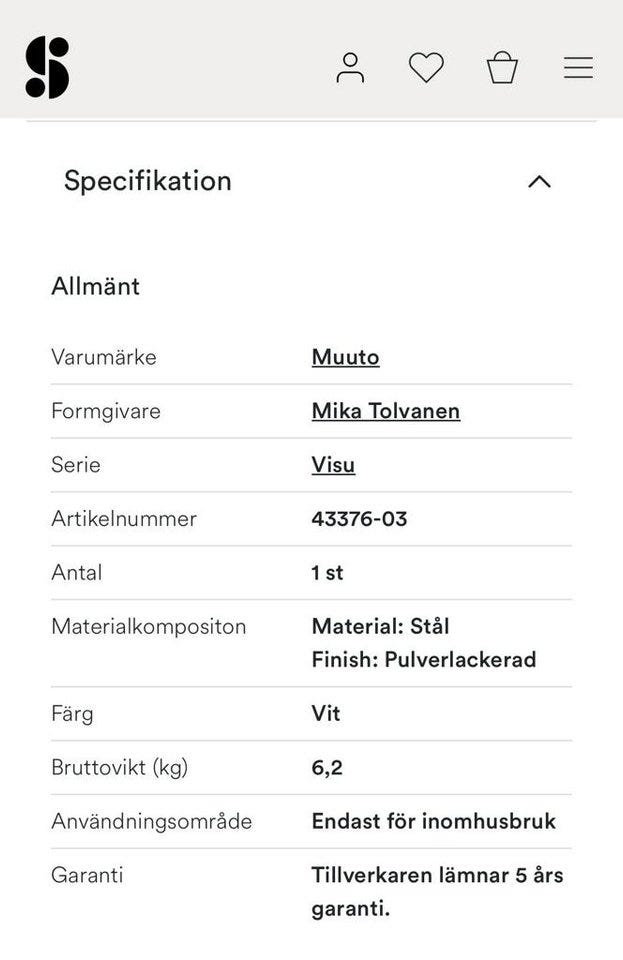Image resolution: width=623 pixels, height=960 pixels.
Task: Click the Varumärke row label
Action: click(x=104, y=357)
